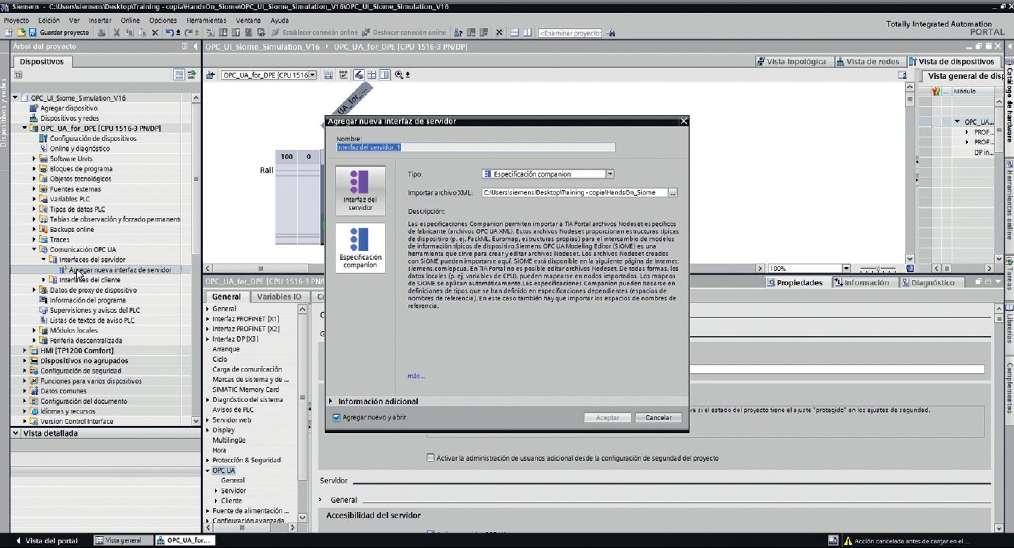Click the network view icon left of device dropdown
Image resolution: width=1014 pixels, height=548 pixels.
click(x=210, y=75)
